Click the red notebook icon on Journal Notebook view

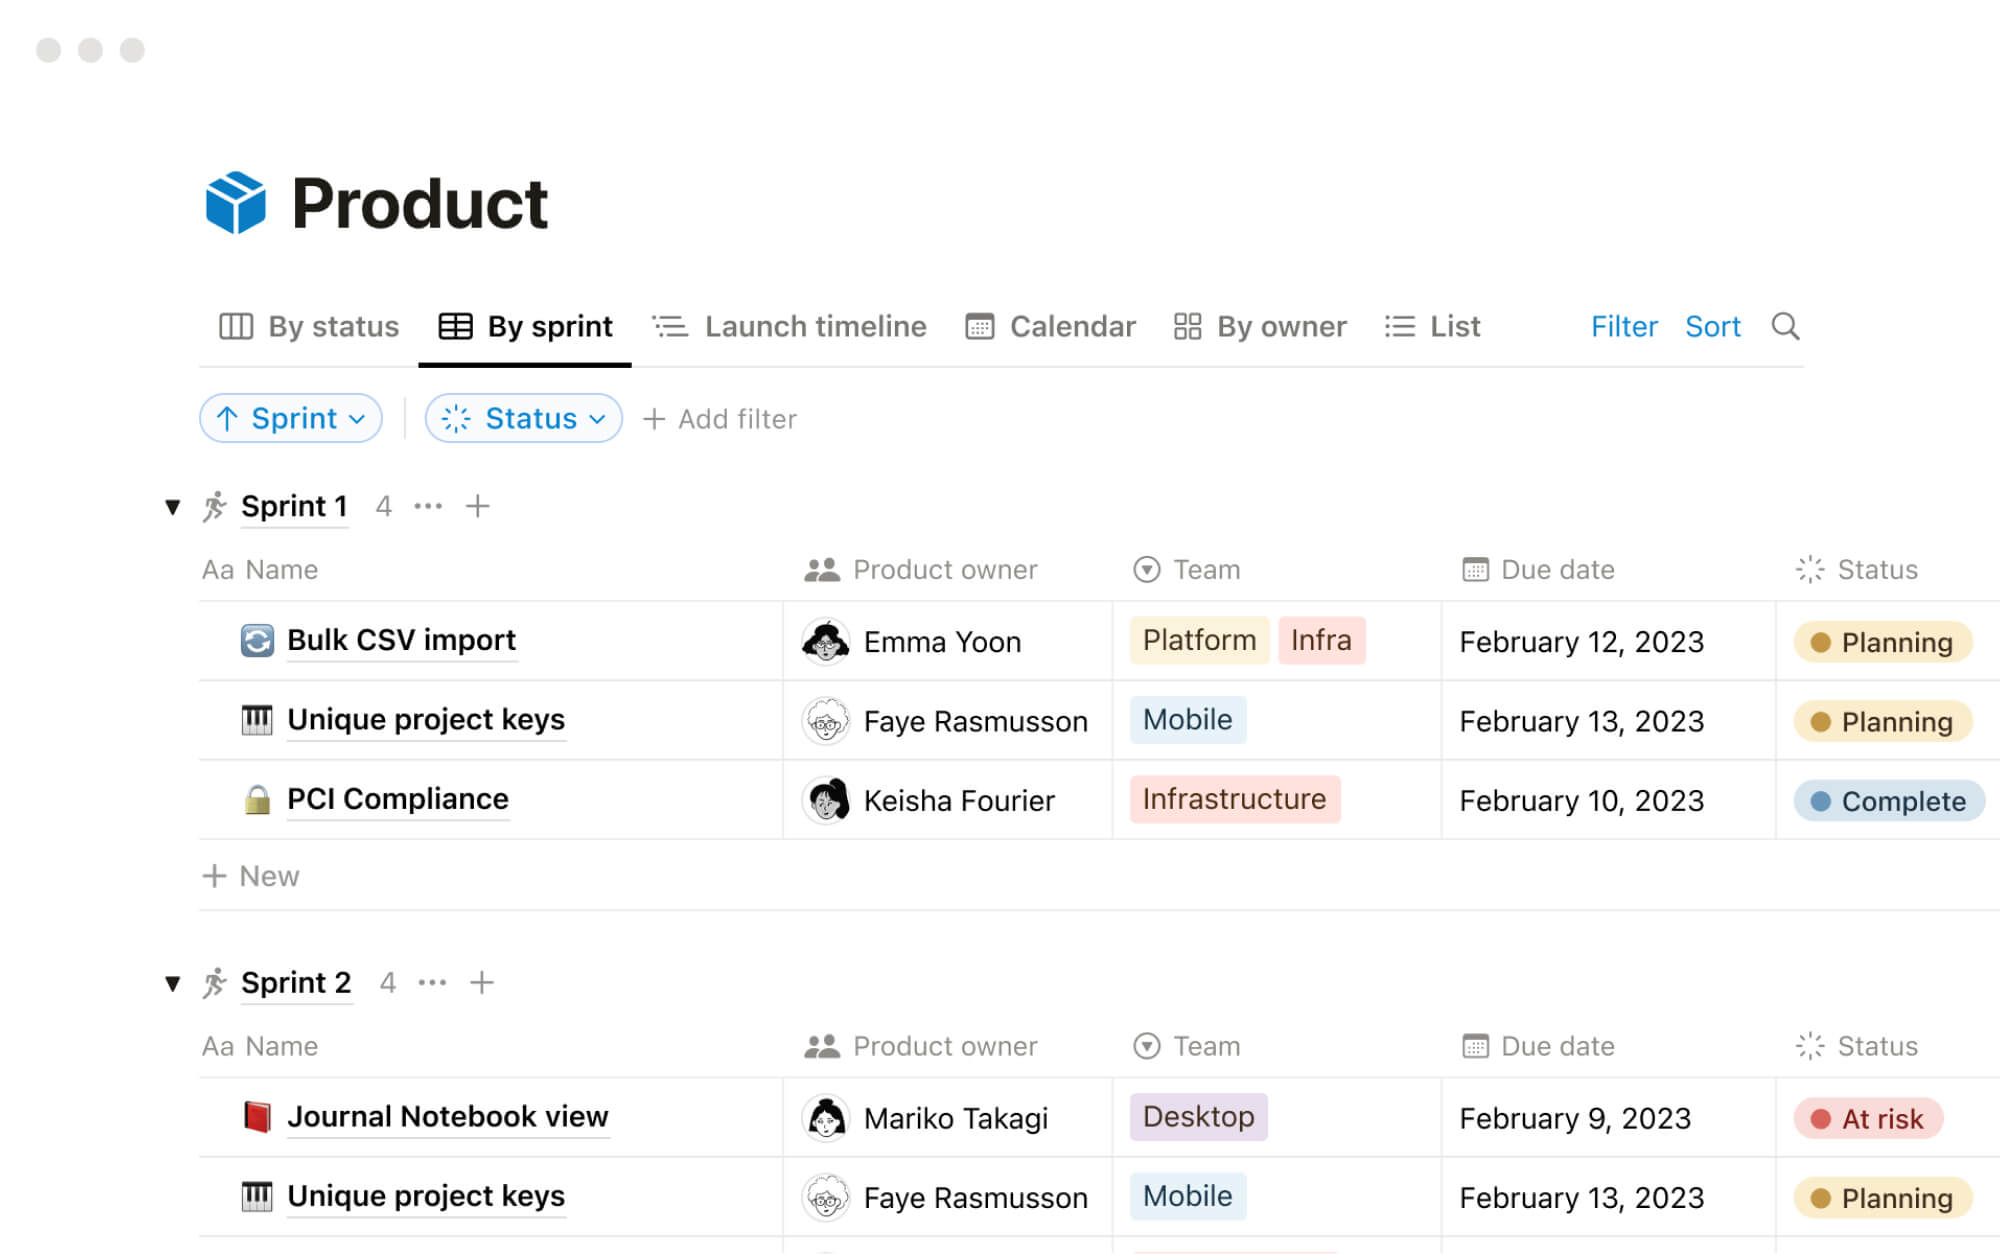259,1116
